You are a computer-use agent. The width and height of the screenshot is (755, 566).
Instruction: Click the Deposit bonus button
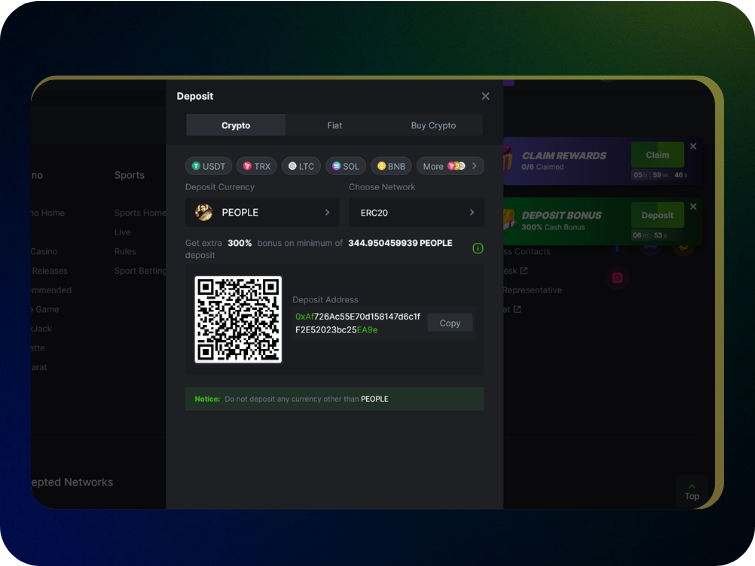click(x=657, y=215)
